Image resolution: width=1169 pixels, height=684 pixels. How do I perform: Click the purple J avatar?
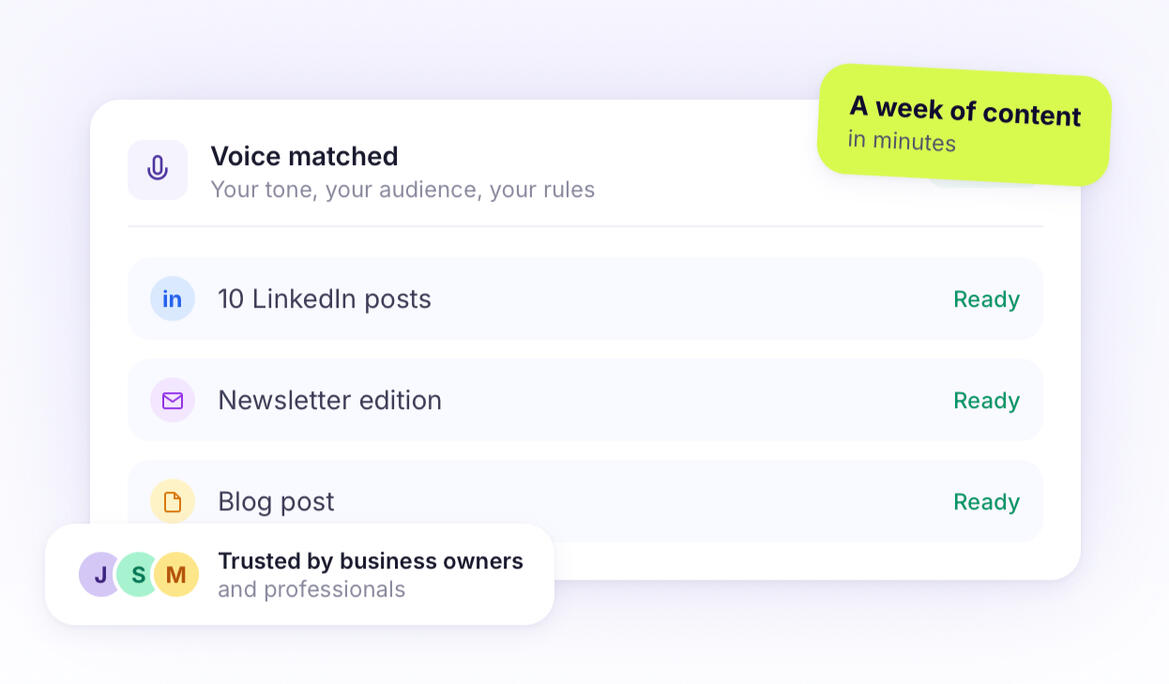100,575
